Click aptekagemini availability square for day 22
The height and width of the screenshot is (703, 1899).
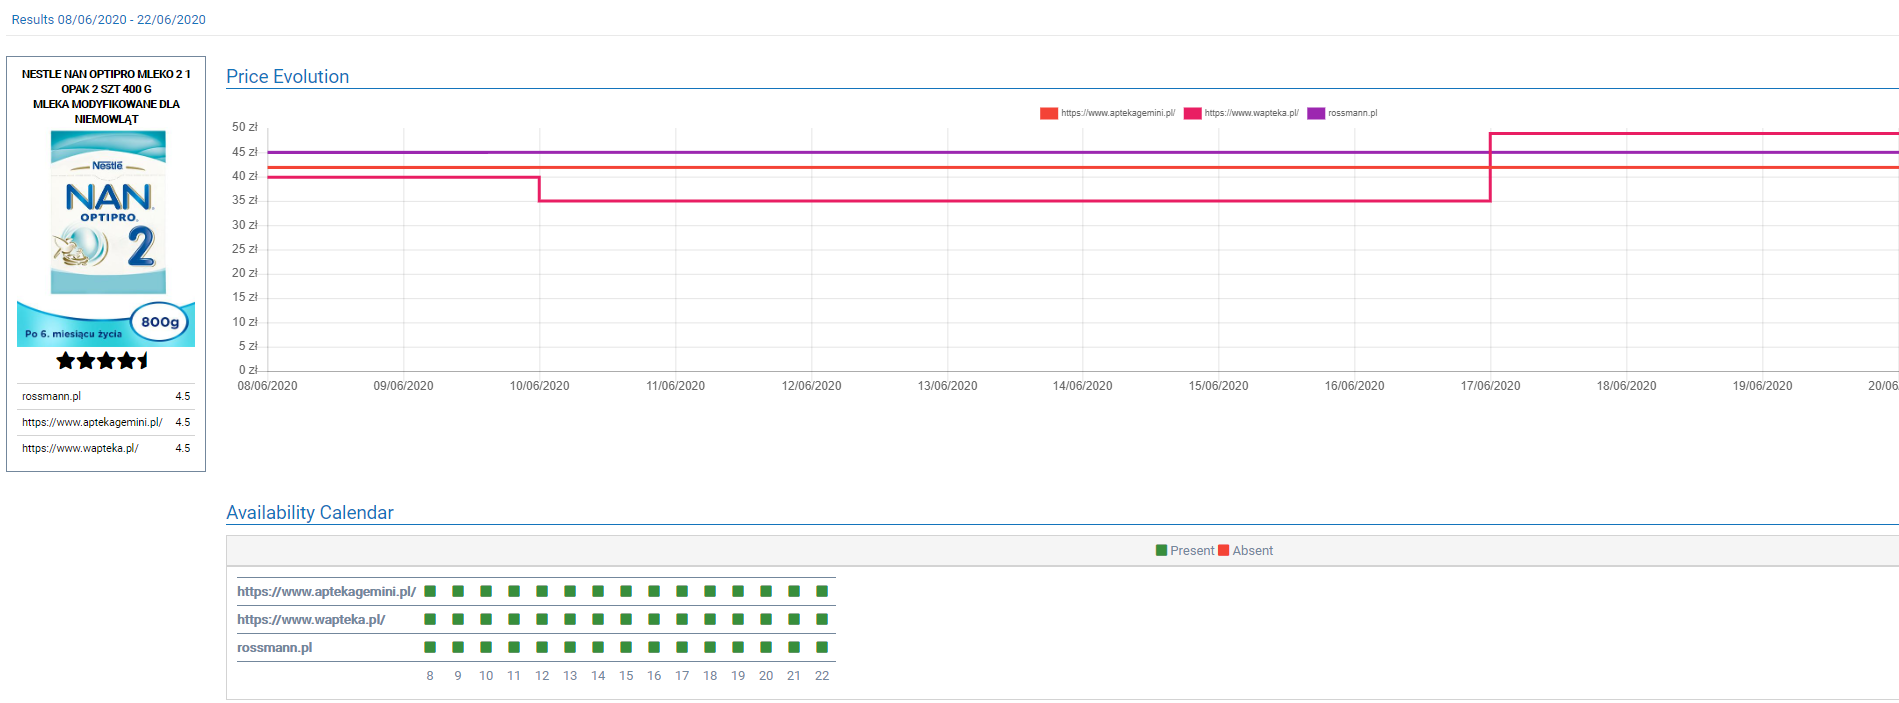click(822, 591)
